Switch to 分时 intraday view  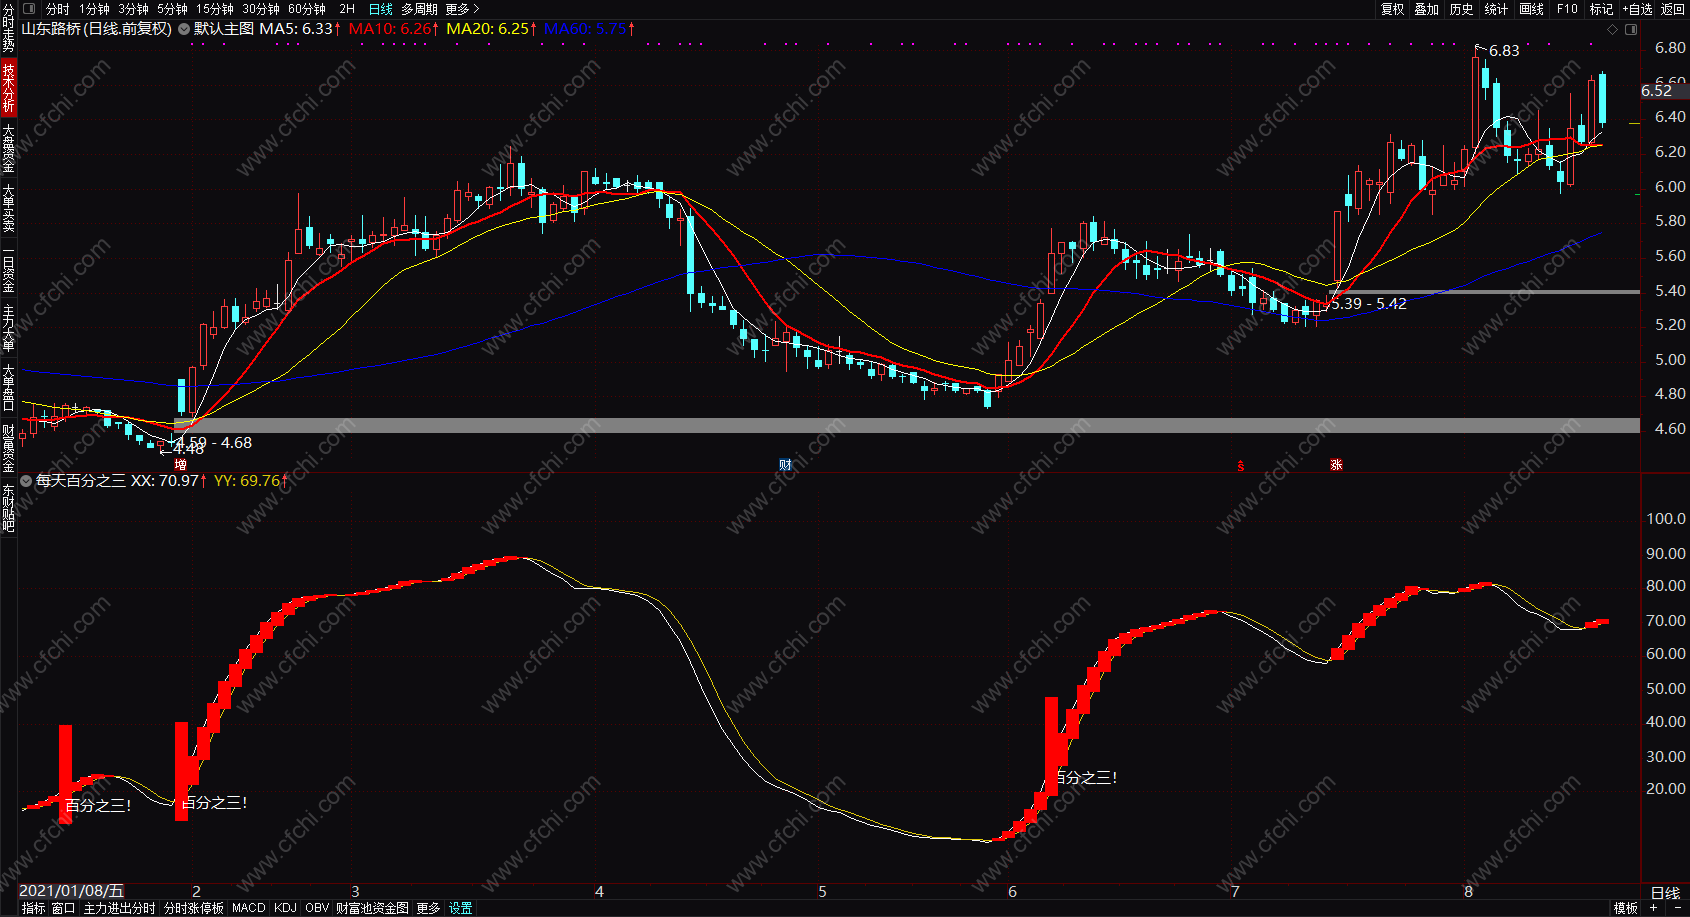[x=58, y=9]
